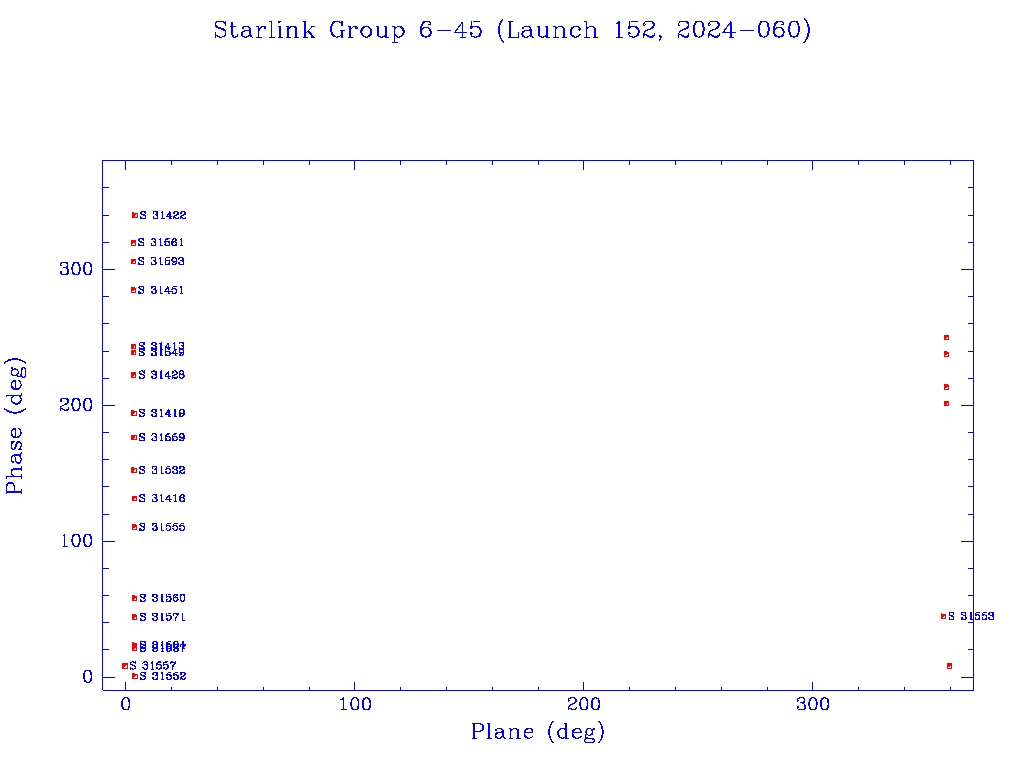The height and width of the screenshot is (768, 1024).
Task: Click the "300" tick label on Phase axis
Action: pyautogui.click(x=77, y=269)
